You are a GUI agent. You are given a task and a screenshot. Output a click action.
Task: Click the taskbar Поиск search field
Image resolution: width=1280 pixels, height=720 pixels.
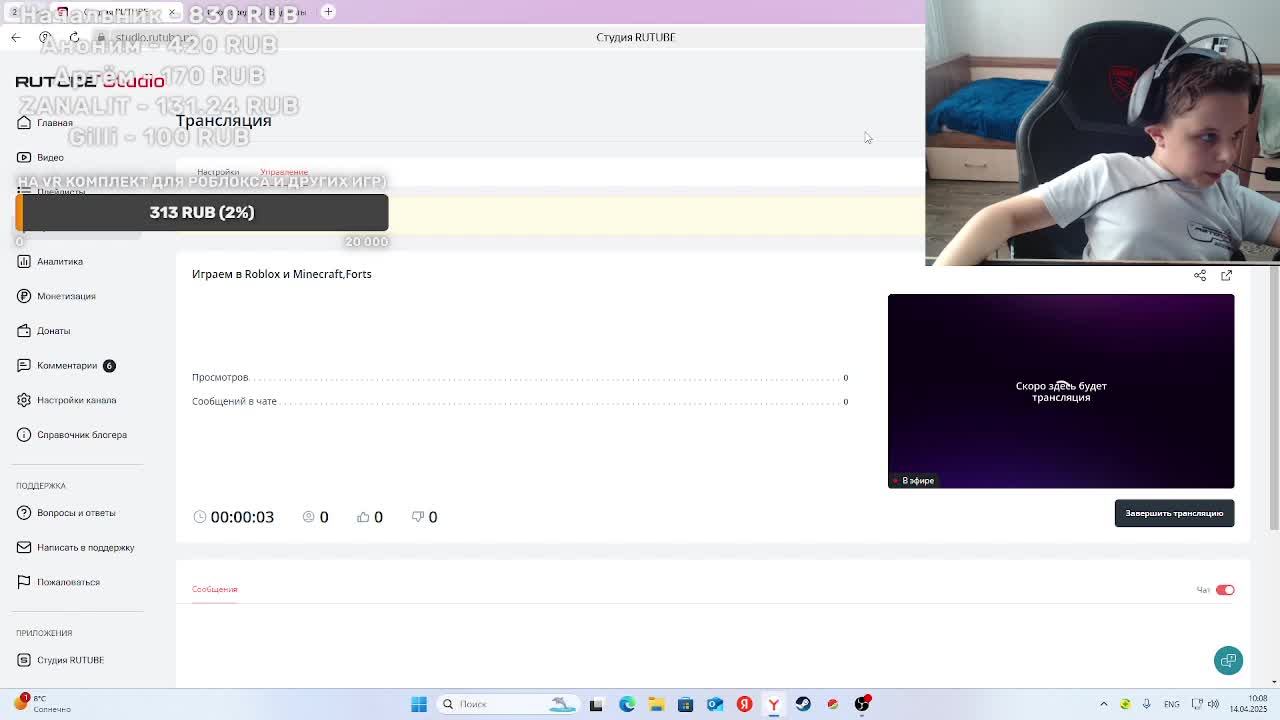click(x=510, y=704)
